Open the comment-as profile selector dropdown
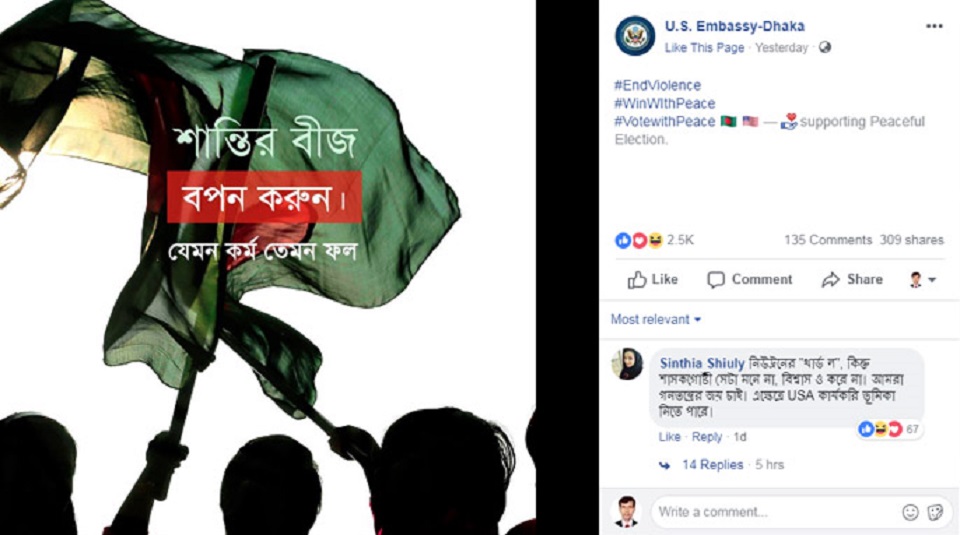The height and width of the screenshot is (535, 960). pyautogui.click(x=923, y=280)
